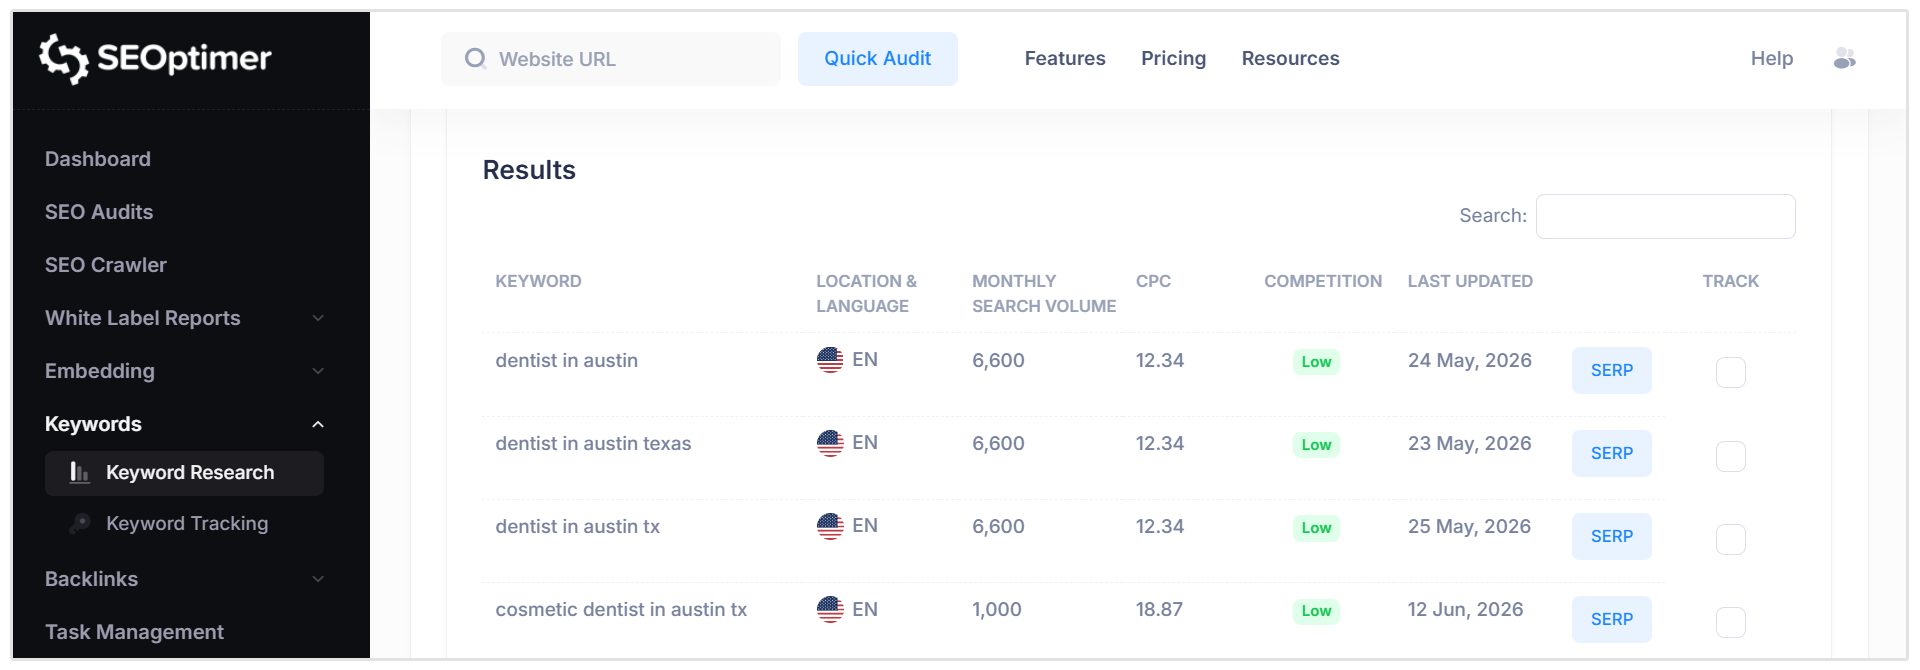Open the White Label Reports menu
The image size is (1920, 670).
coord(143,318)
